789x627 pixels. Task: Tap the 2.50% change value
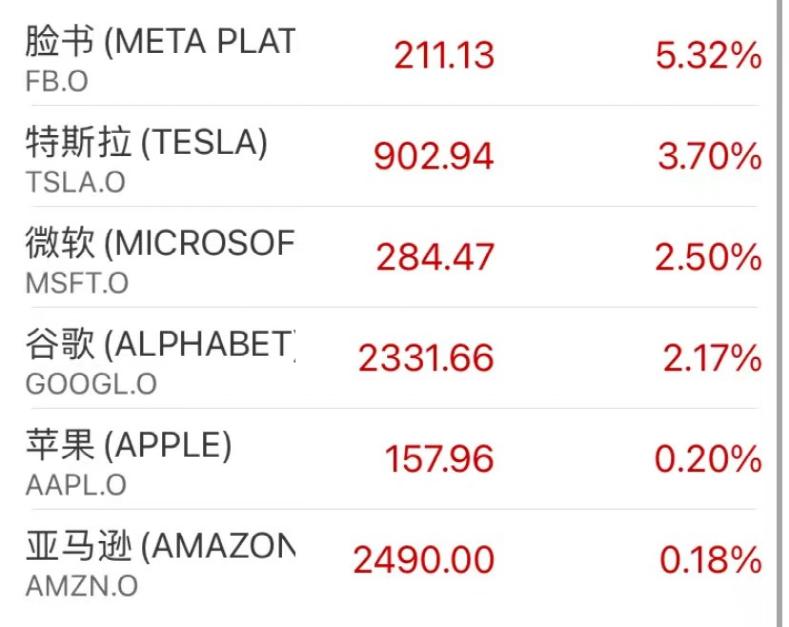click(708, 258)
